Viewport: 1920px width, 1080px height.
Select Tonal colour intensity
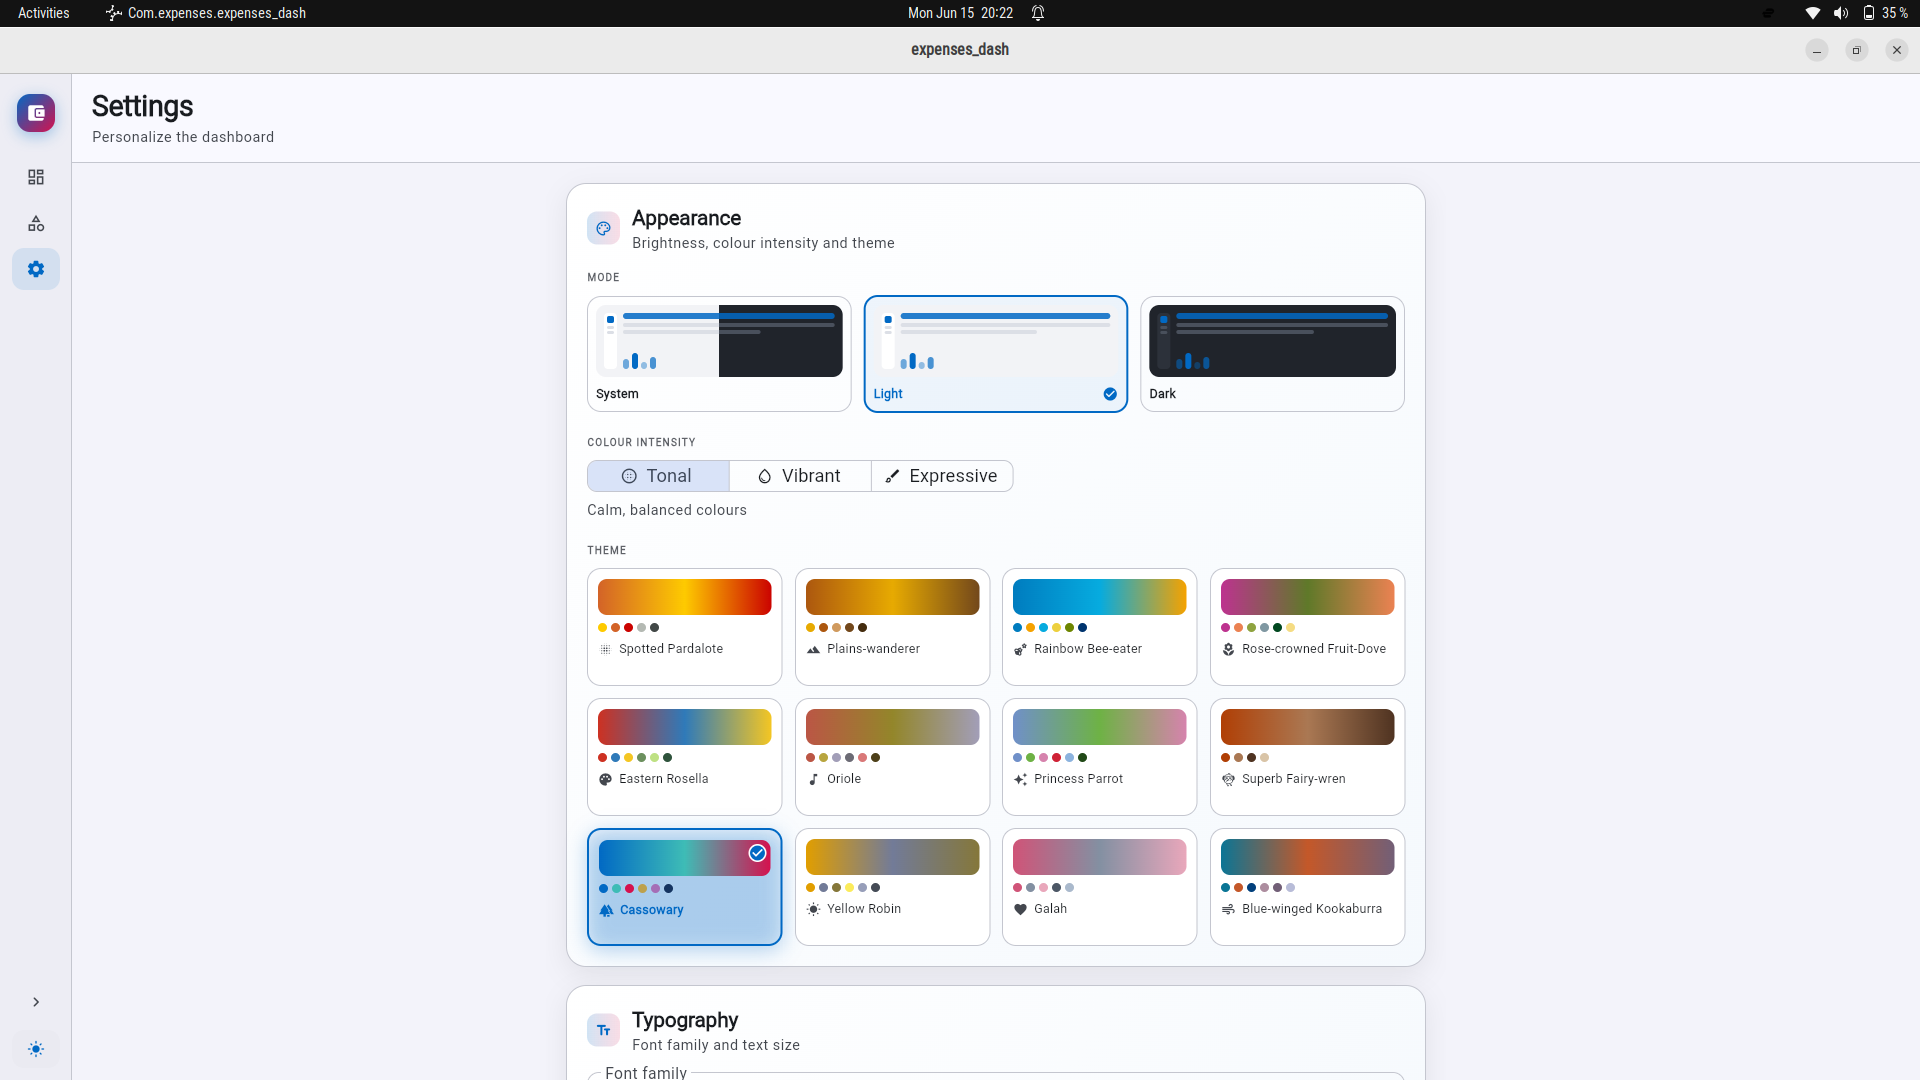658,476
